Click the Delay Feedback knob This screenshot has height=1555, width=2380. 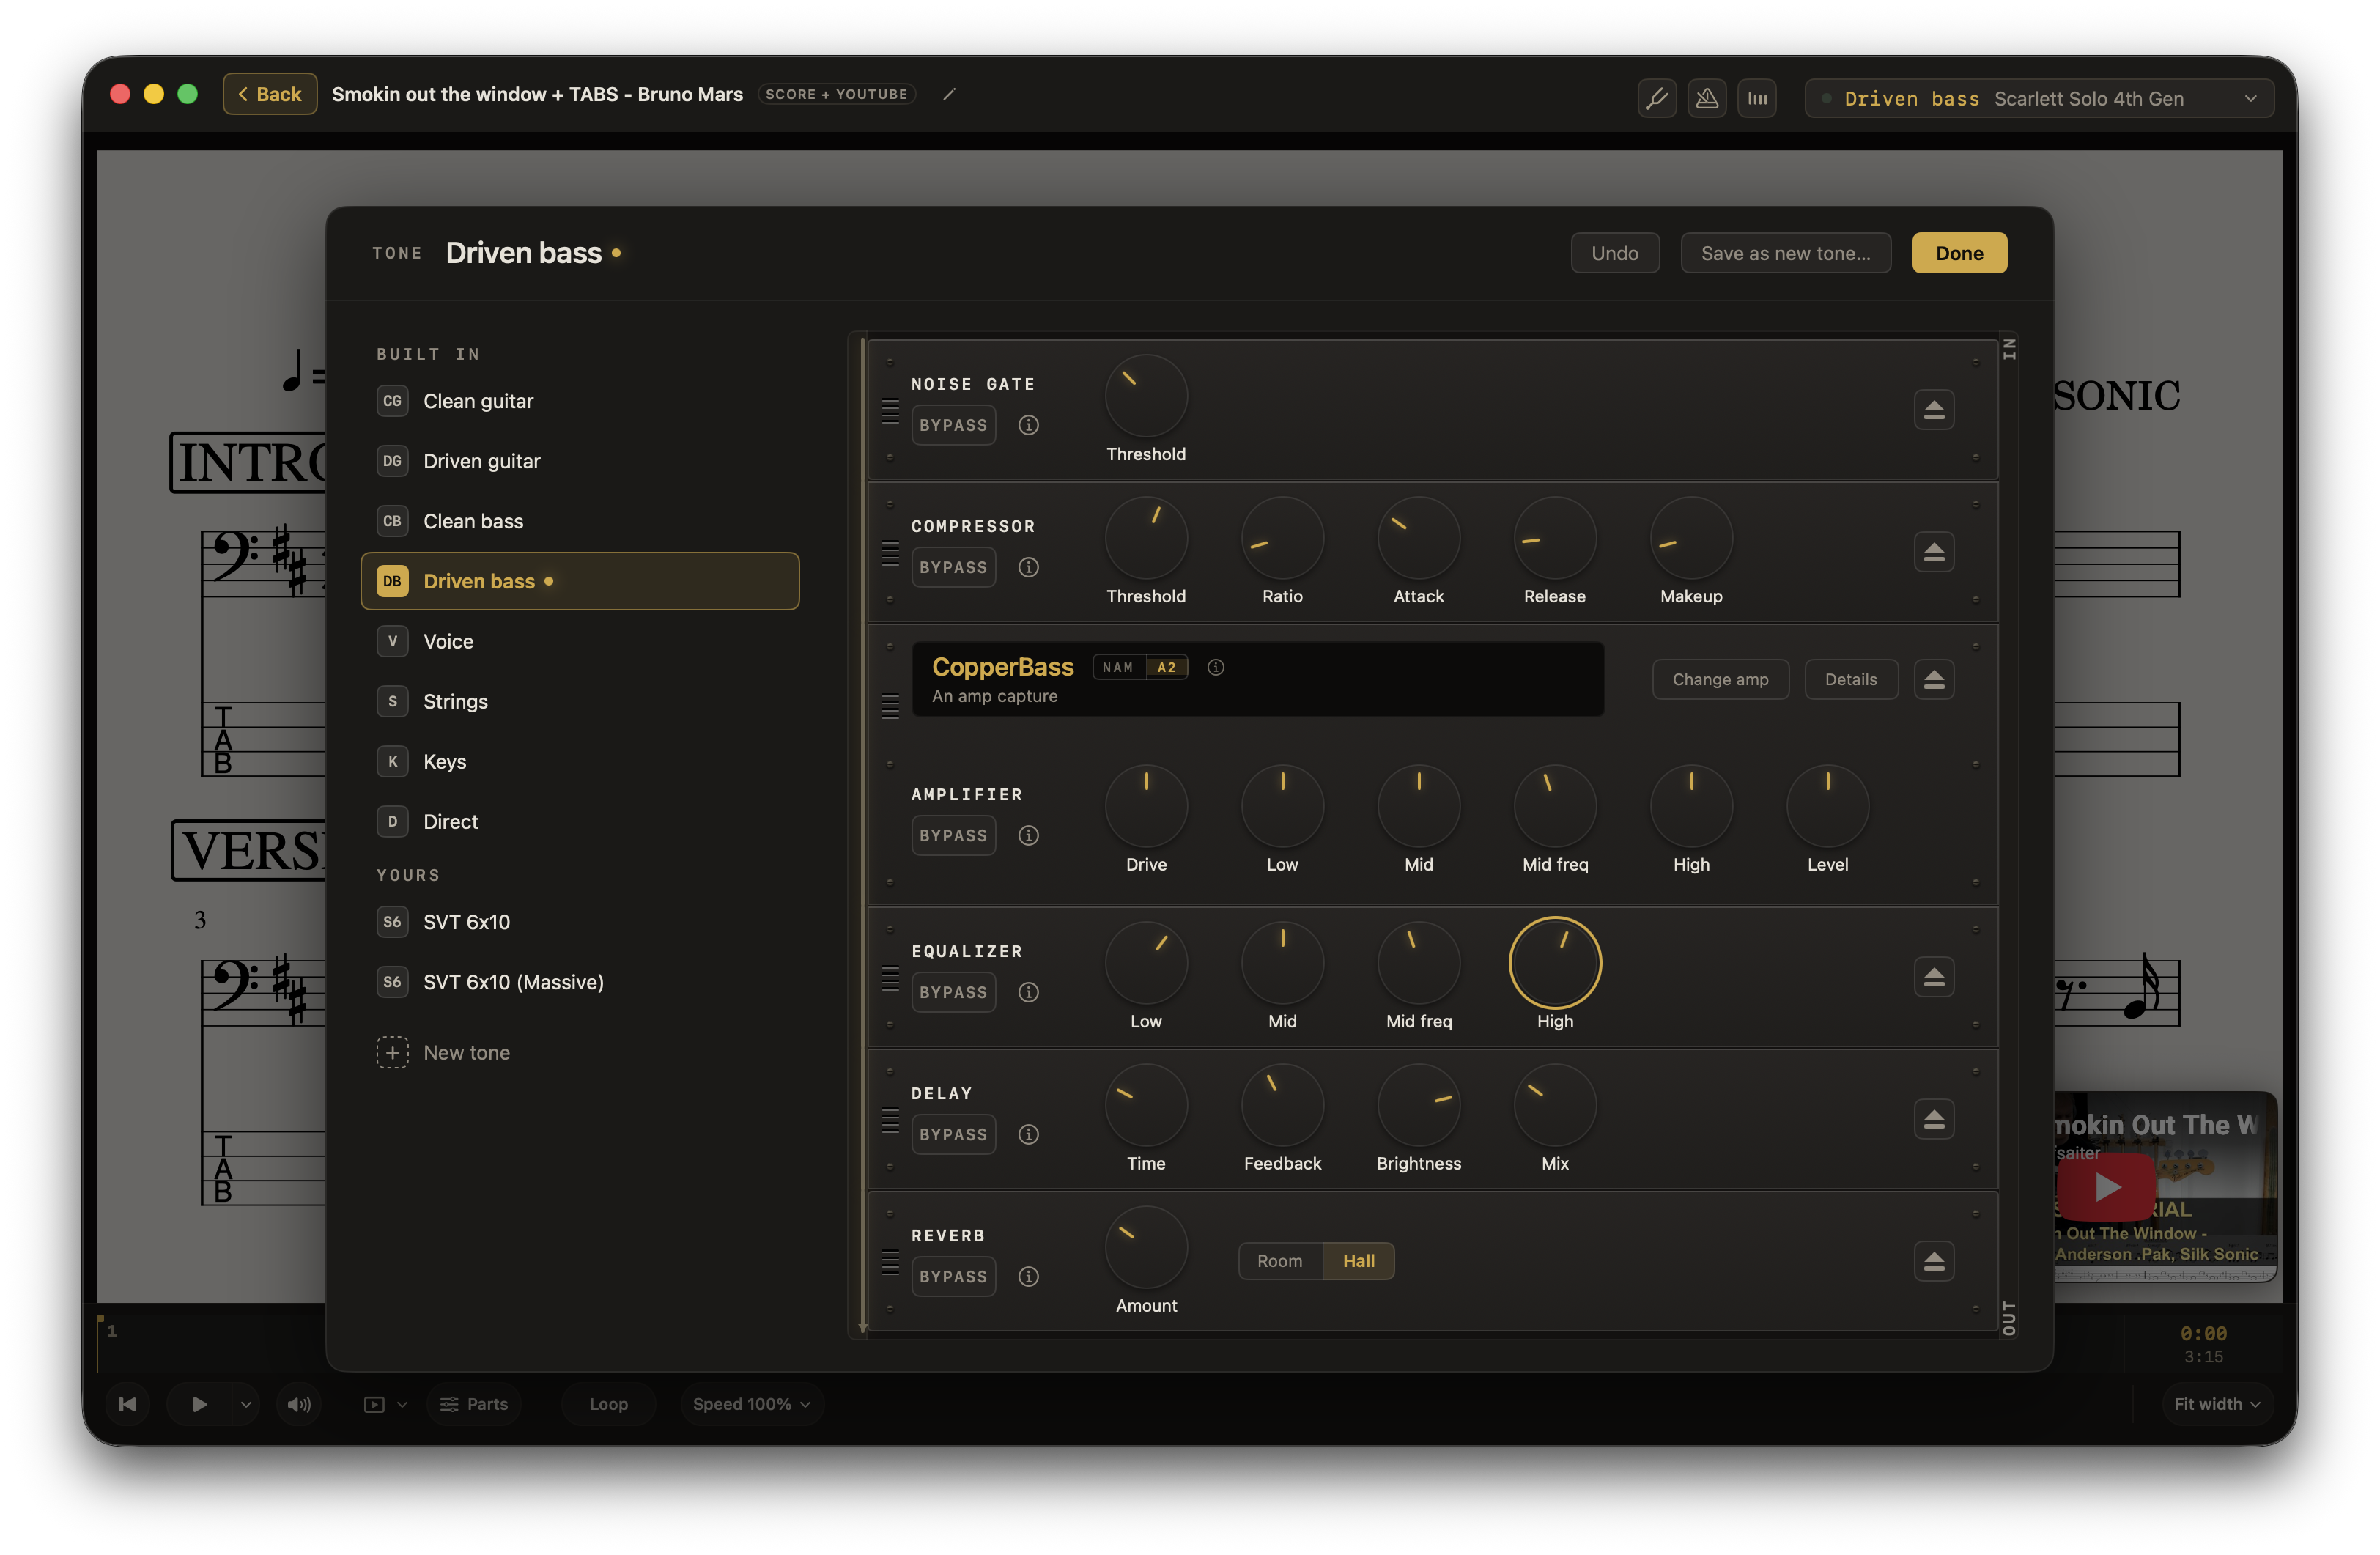[x=1282, y=1105]
